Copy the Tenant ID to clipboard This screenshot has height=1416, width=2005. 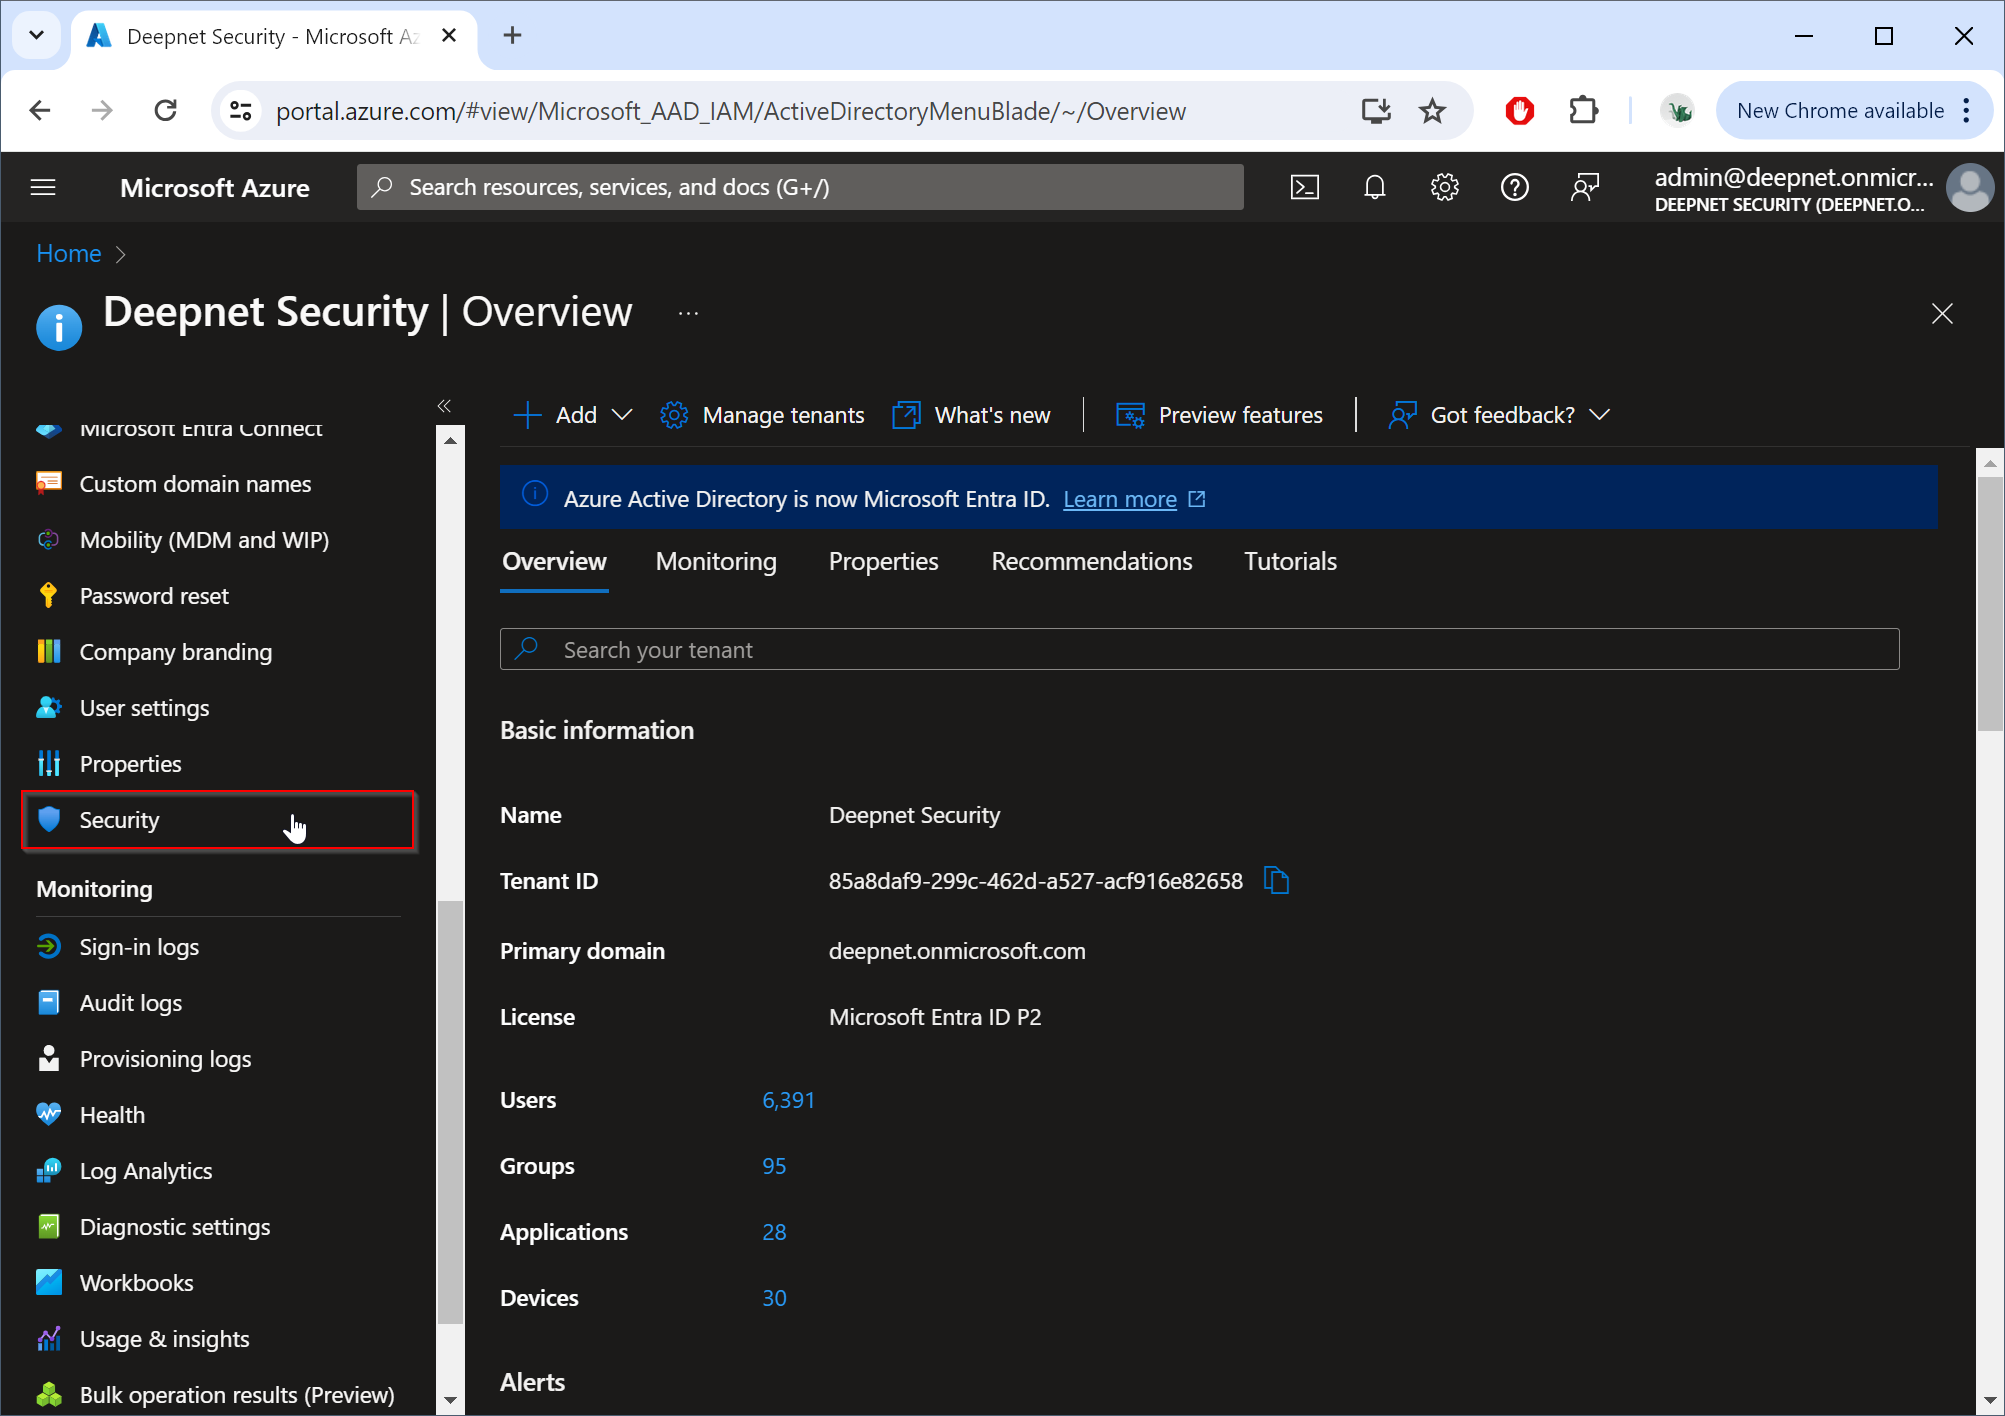[1276, 881]
